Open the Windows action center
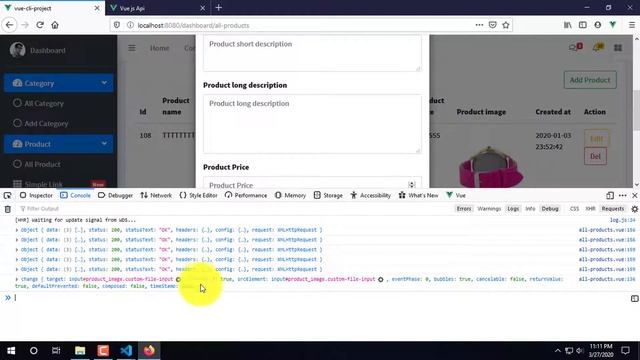The height and width of the screenshot is (360, 640). [625, 351]
